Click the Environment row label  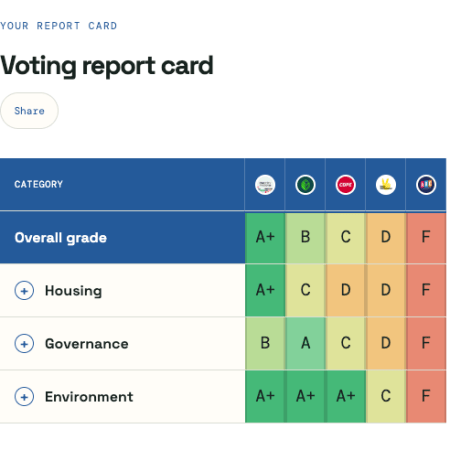[x=89, y=397]
